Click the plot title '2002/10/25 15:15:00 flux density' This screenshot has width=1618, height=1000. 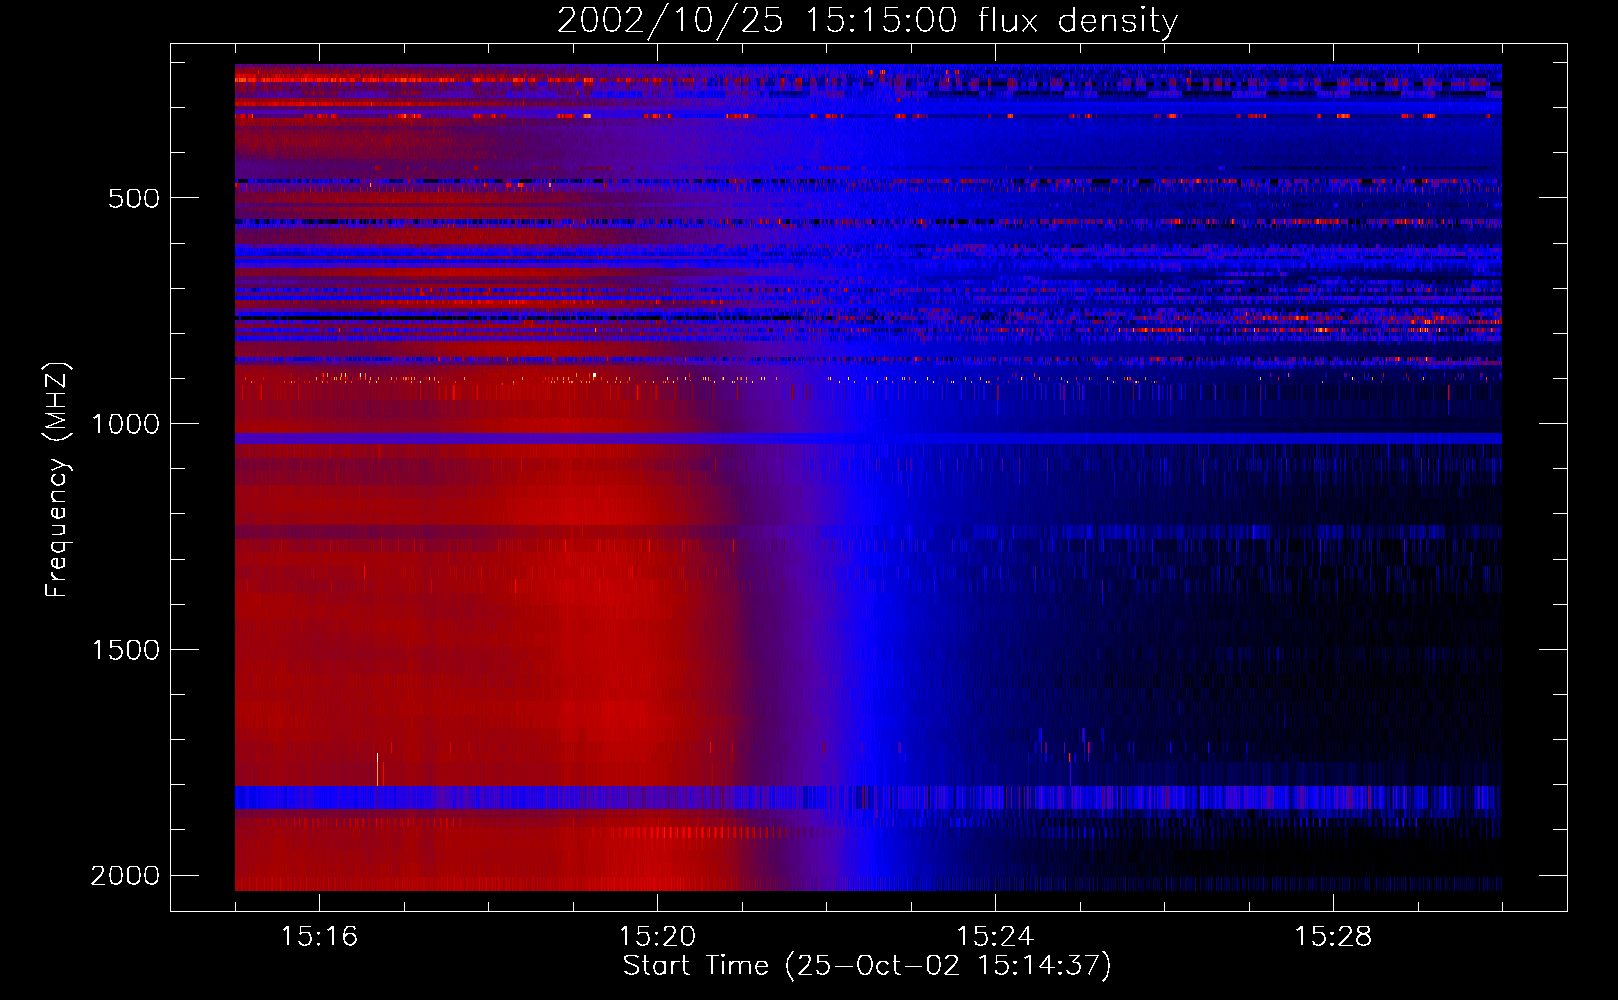[867, 21]
